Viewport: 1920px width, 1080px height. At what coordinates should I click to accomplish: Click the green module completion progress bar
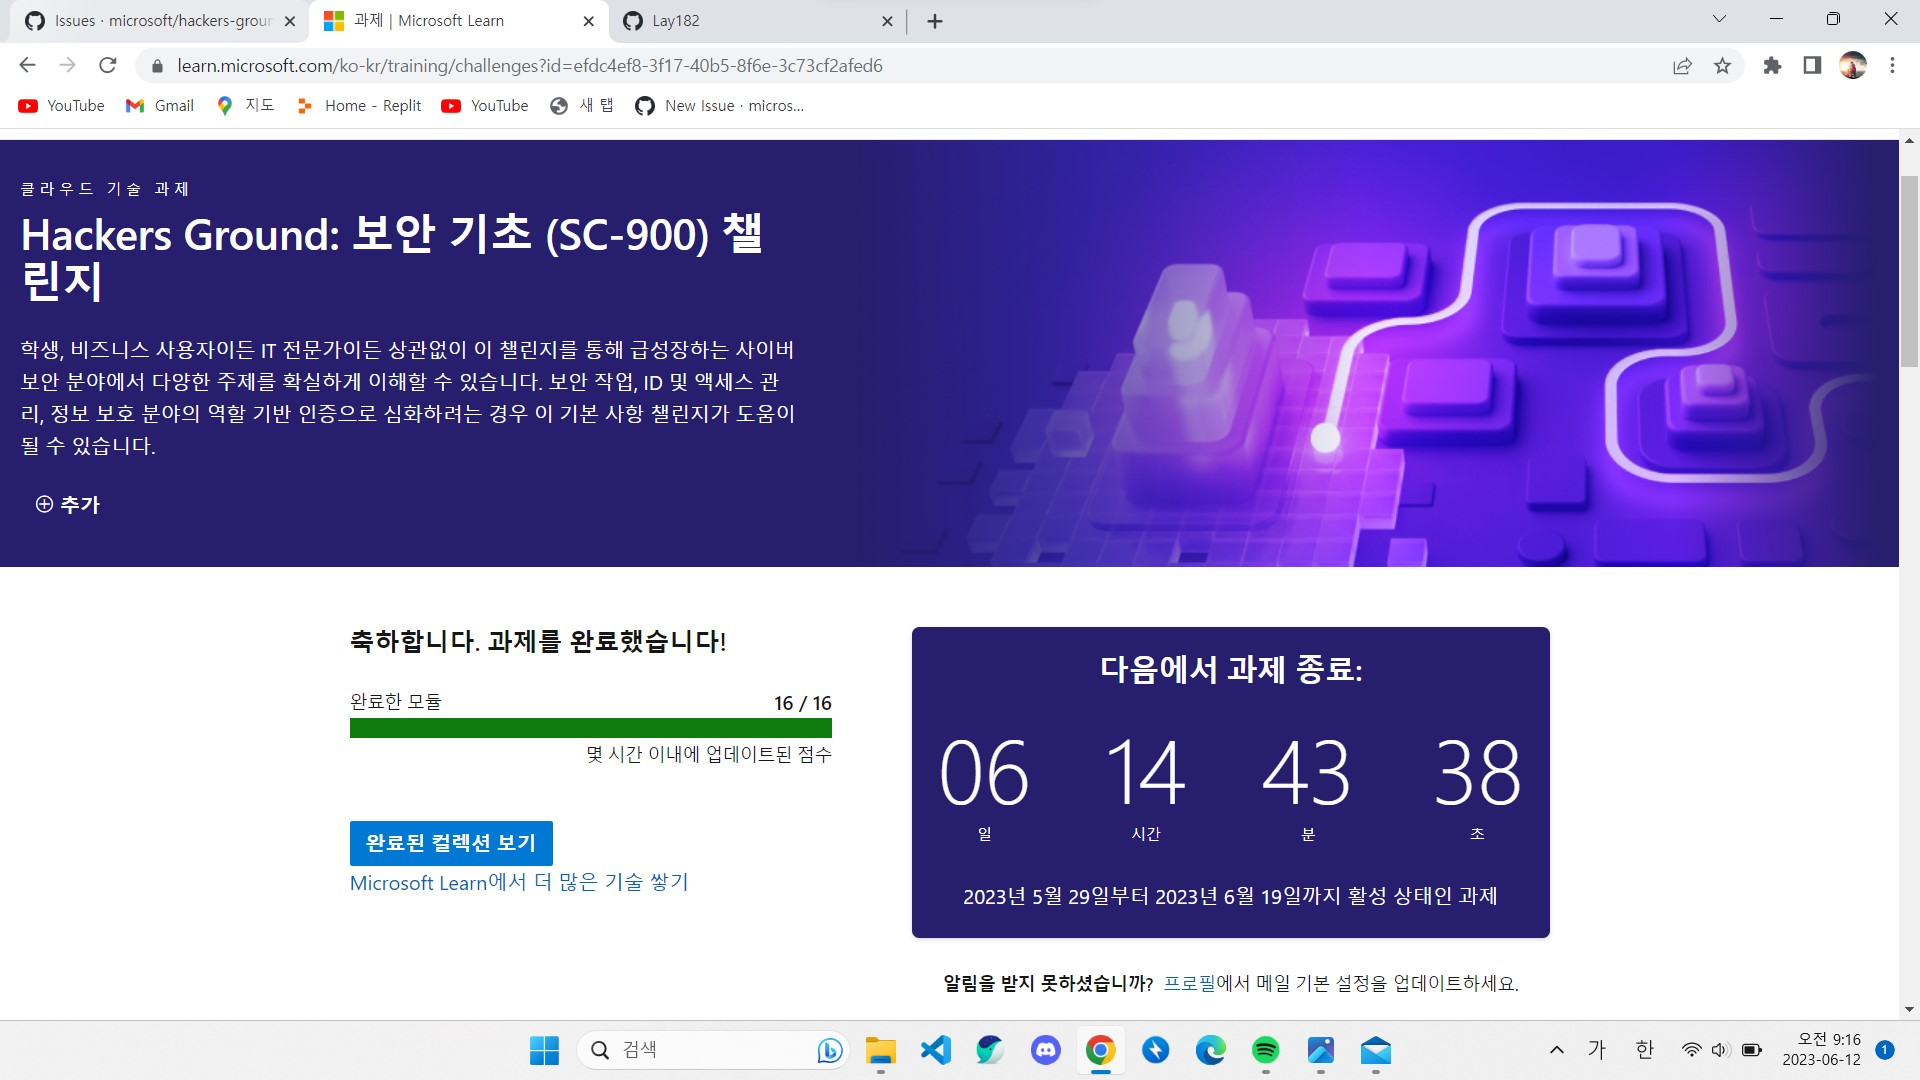coord(590,729)
